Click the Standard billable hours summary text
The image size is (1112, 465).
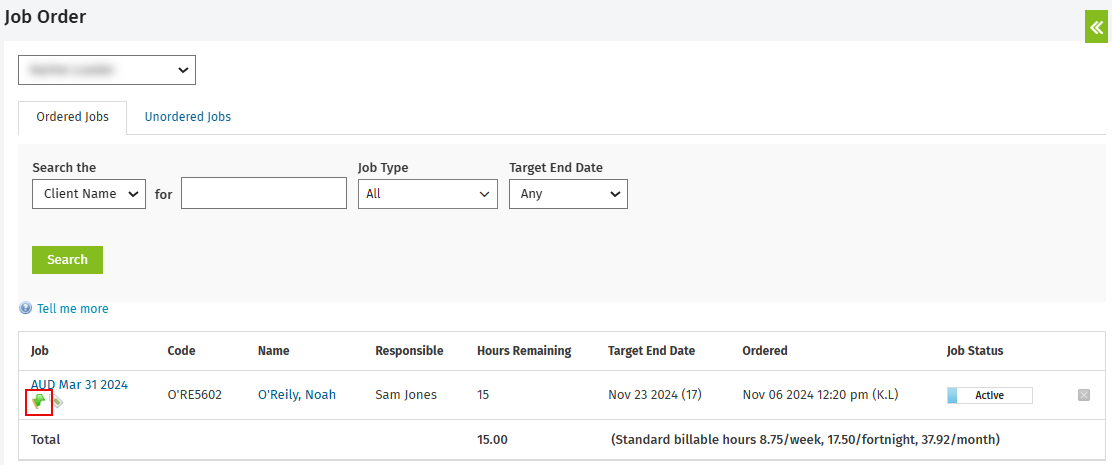(805, 439)
